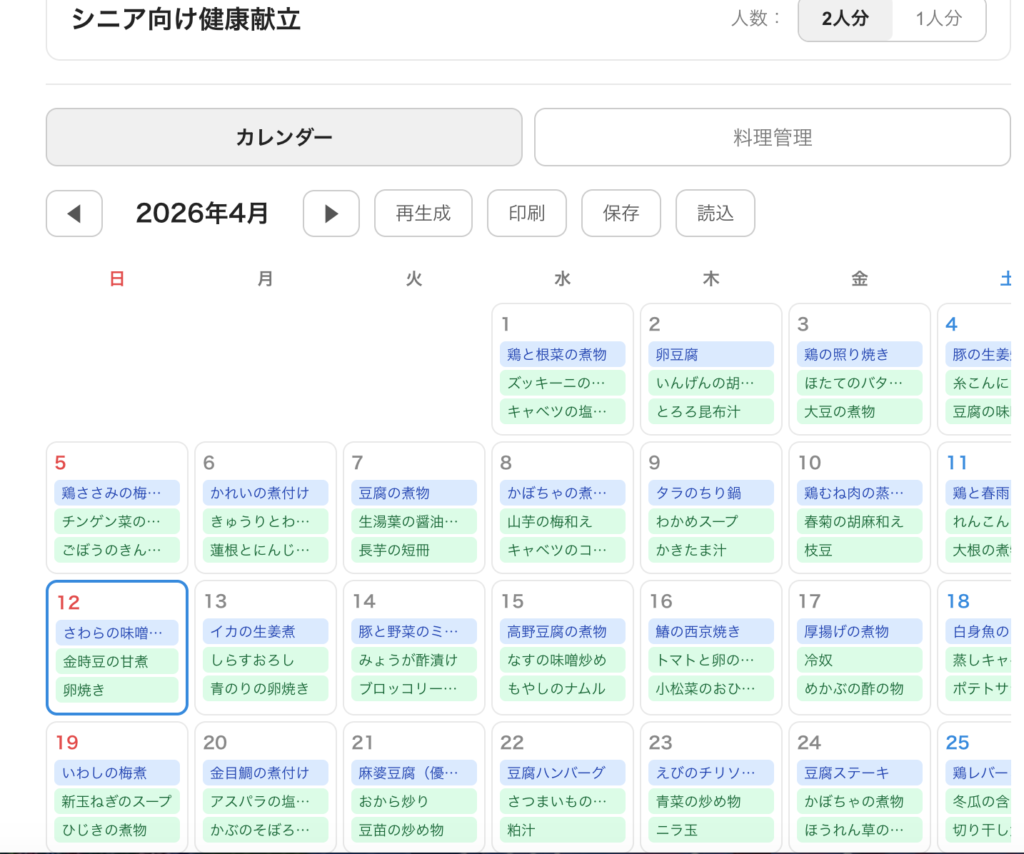
Task: Advance to next month with right arrow
Action: 331,213
